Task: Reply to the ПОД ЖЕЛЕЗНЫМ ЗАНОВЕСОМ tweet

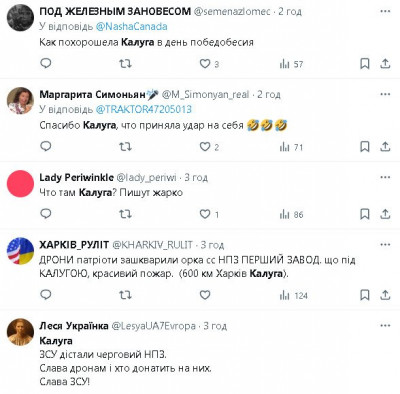Action: 46,63
